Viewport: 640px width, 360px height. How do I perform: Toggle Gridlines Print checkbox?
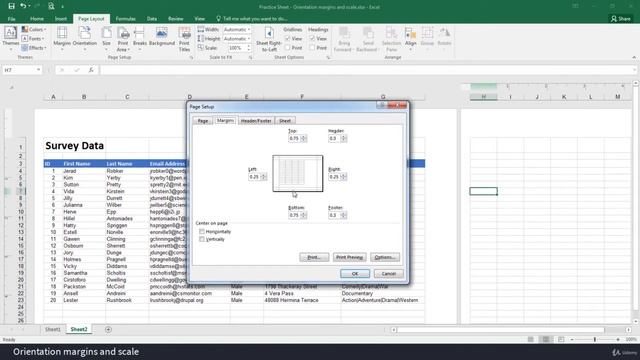tap(287, 48)
